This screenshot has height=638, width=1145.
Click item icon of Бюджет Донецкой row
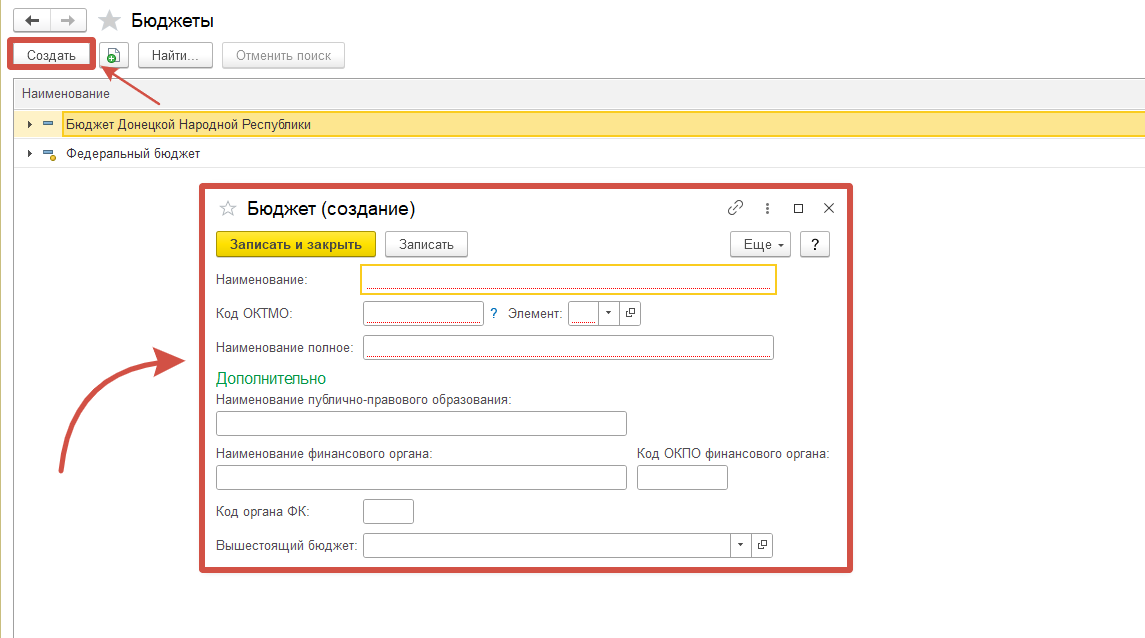coord(48,124)
